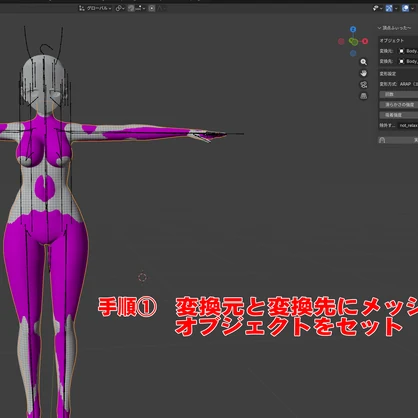Open the snapping options dropdown
Image resolution: width=418 pixels, height=418 pixels.
click(x=140, y=8)
